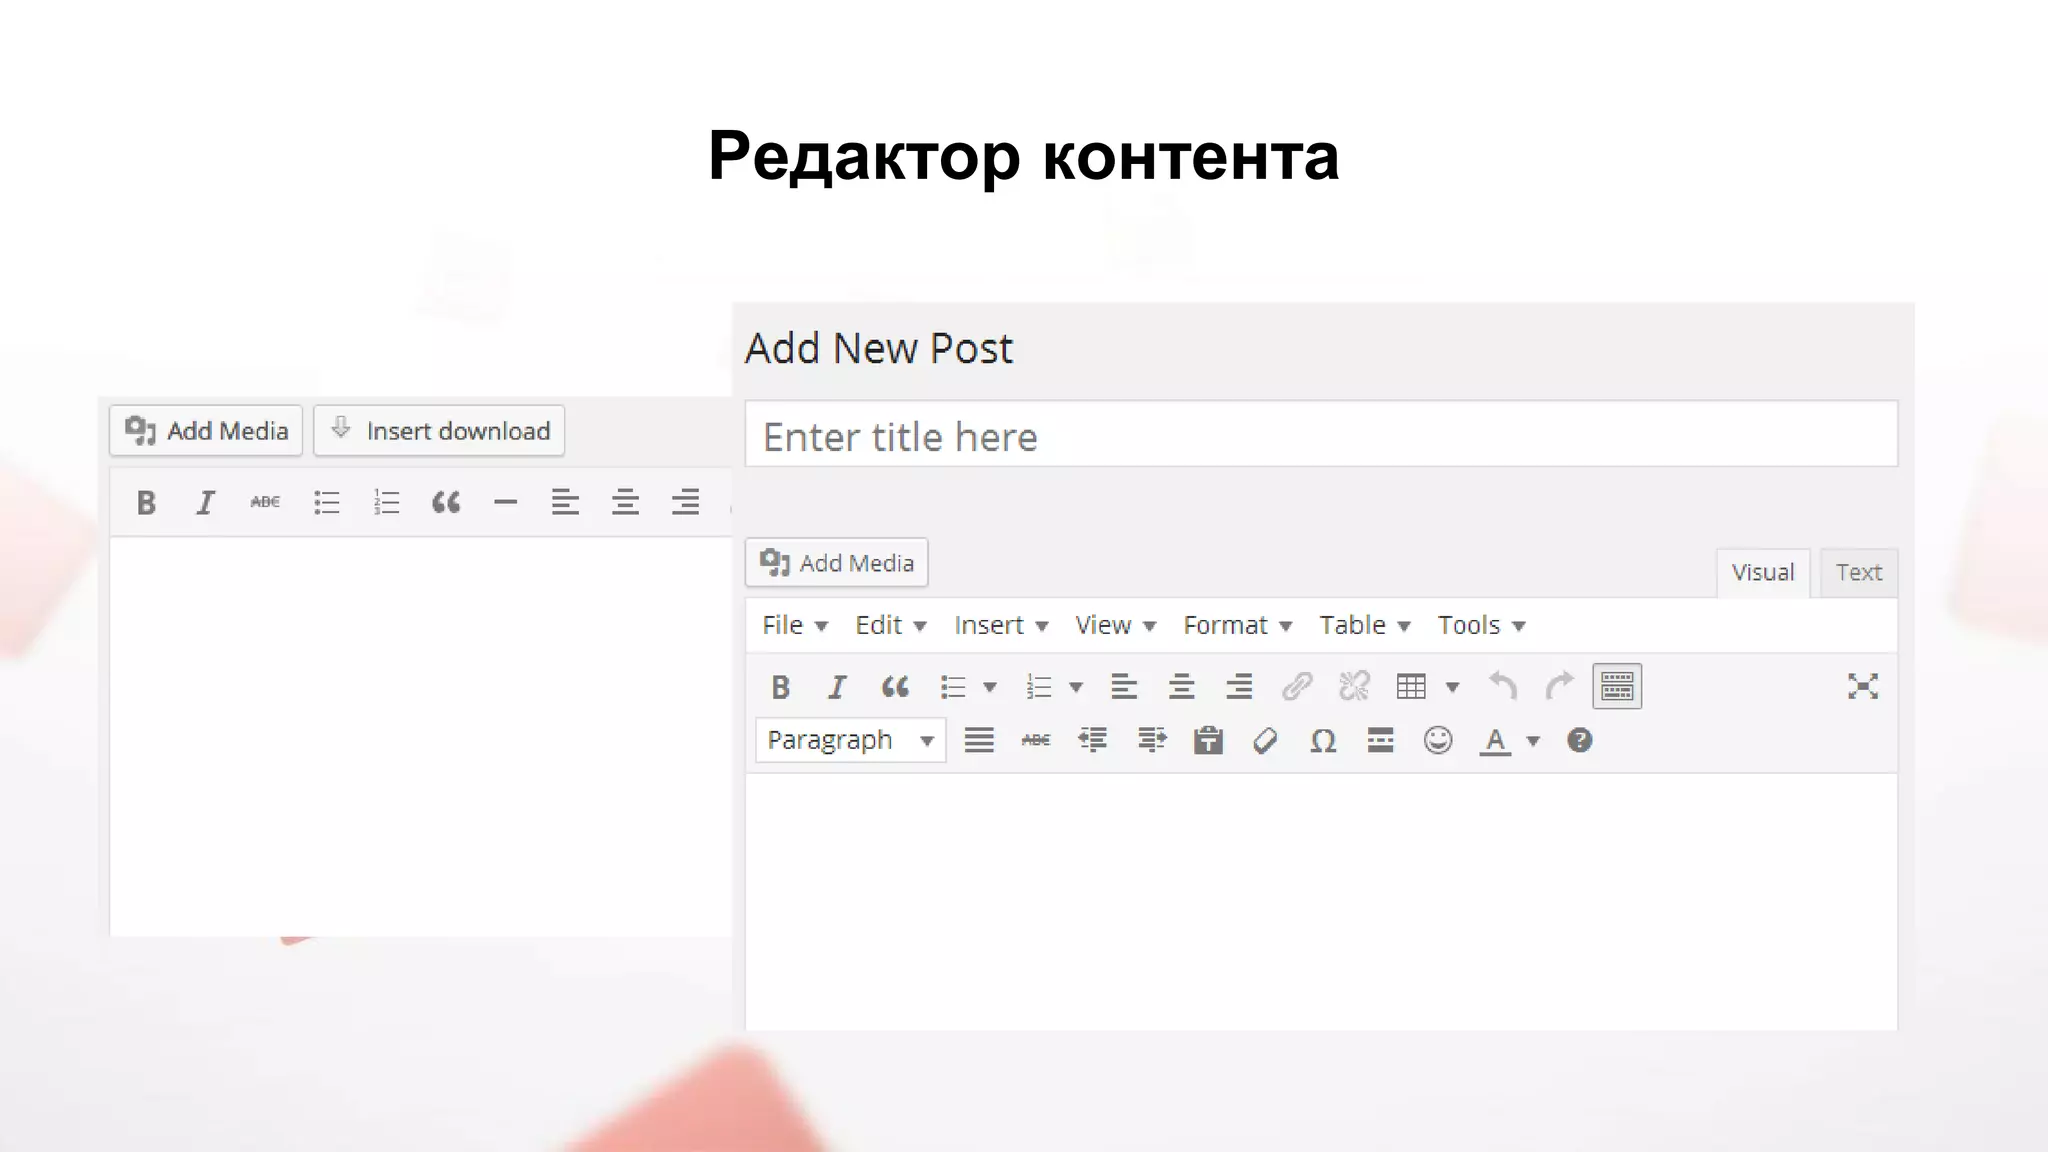Viewport: 2048px width, 1152px height.
Task: Click the remove link icon
Action: point(1354,687)
